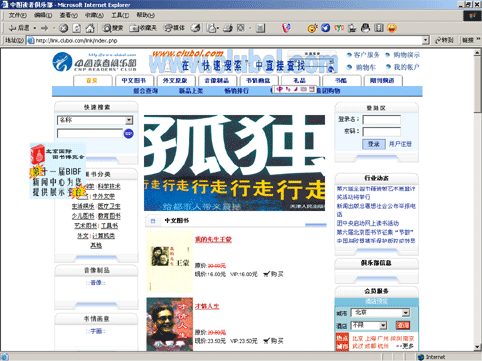Click the 团中央启动网上读书活动 news link

[368, 223]
